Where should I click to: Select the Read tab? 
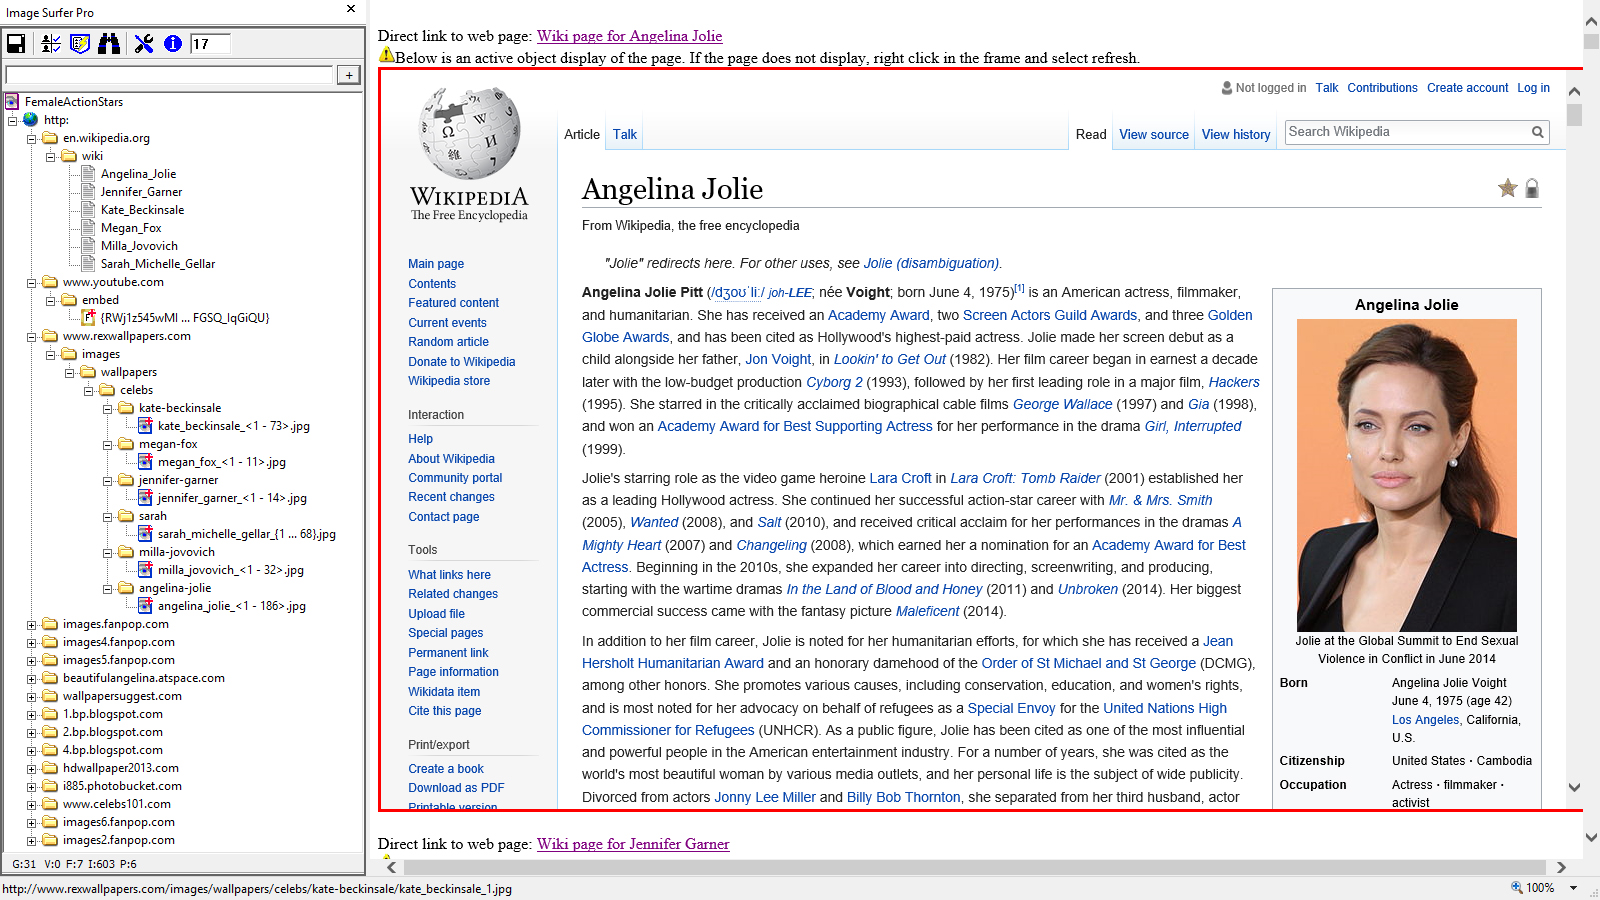click(1091, 134)
